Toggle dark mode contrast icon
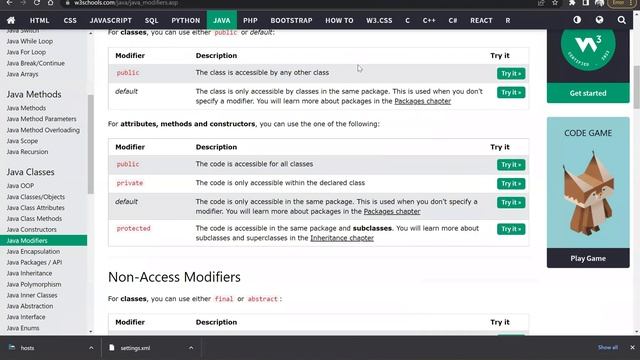The width and height of the screenshot is (640, 360). 577,20
